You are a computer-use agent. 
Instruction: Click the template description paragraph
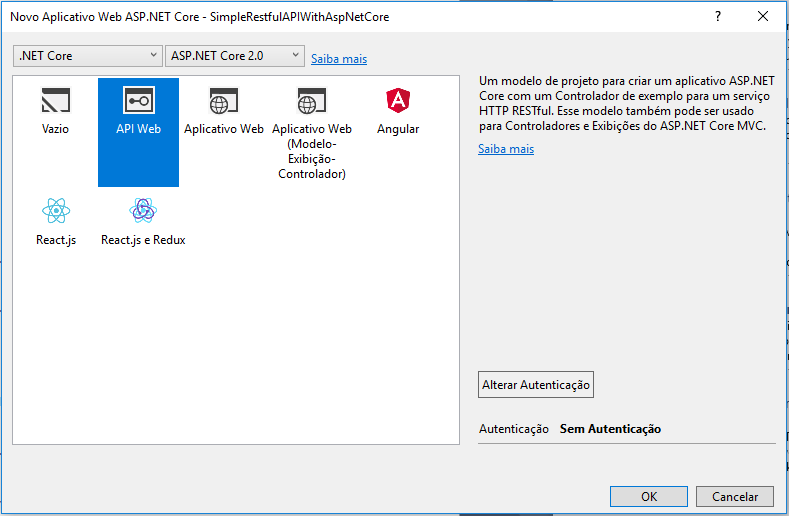626,104
